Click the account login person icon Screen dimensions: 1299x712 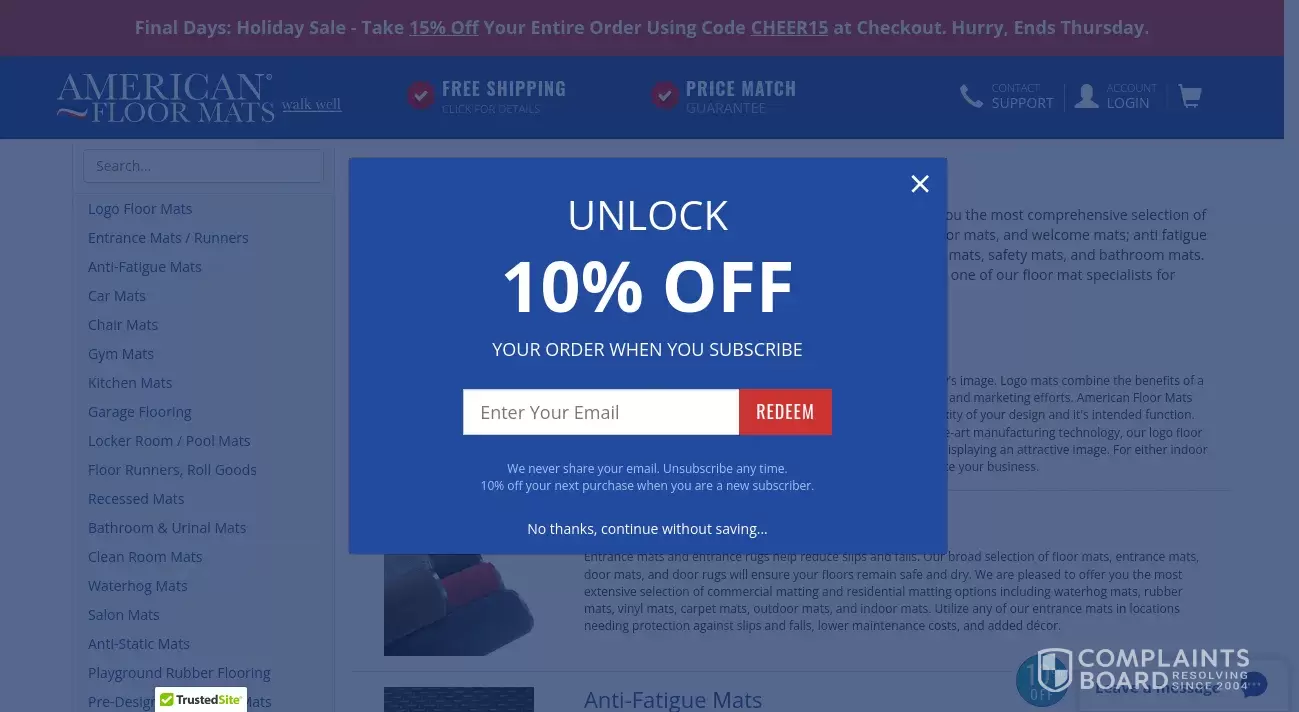click(1087, 96)
